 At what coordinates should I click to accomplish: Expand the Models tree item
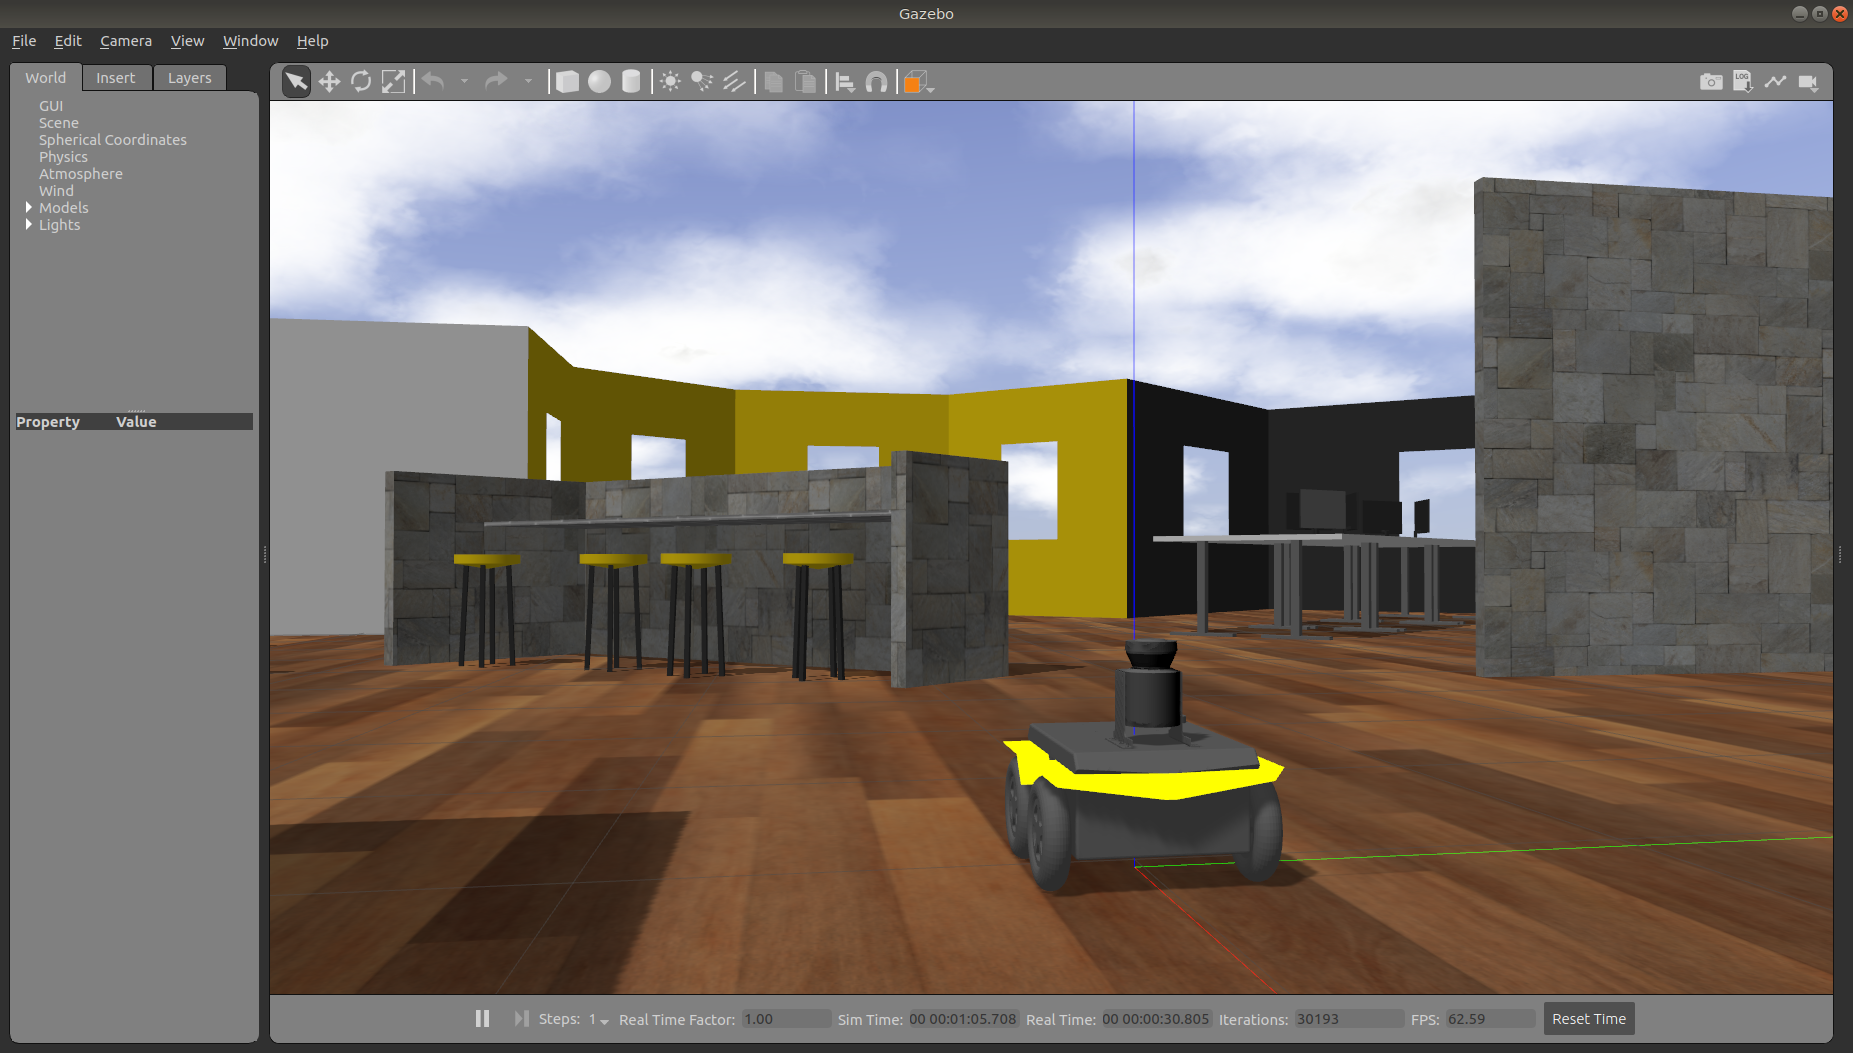coord(29,207)
